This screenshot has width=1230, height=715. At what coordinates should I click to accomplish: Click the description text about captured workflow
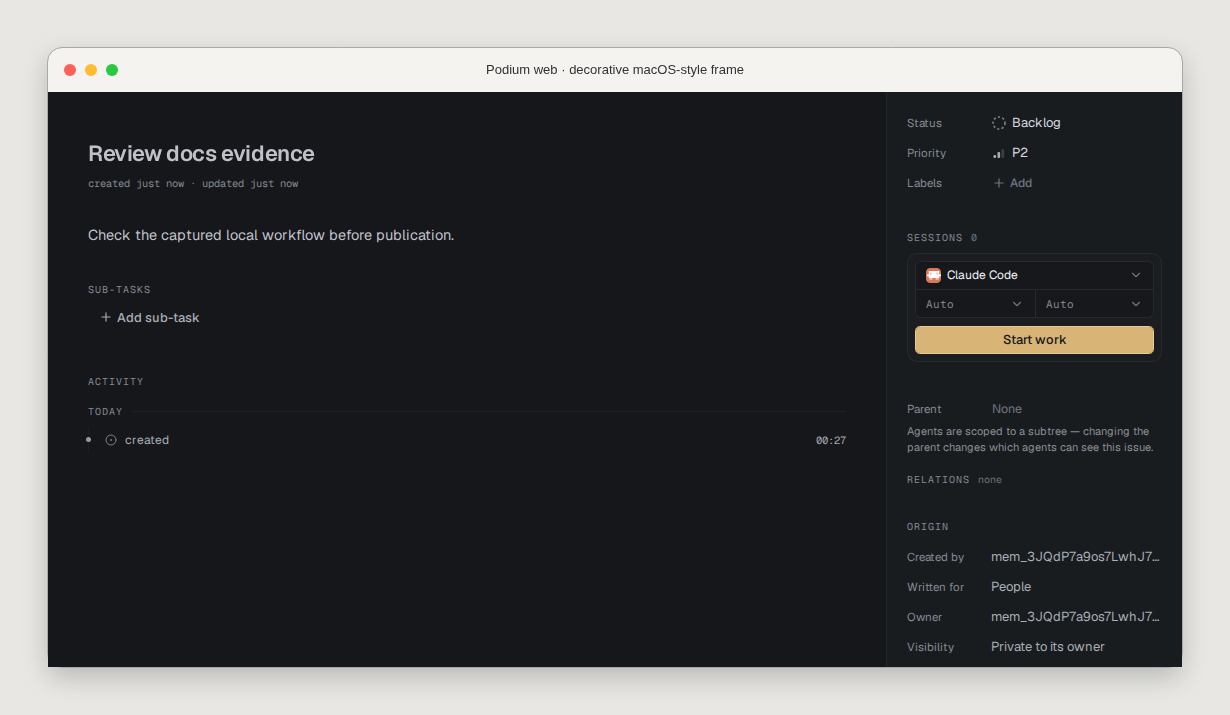tap(271, 235)
